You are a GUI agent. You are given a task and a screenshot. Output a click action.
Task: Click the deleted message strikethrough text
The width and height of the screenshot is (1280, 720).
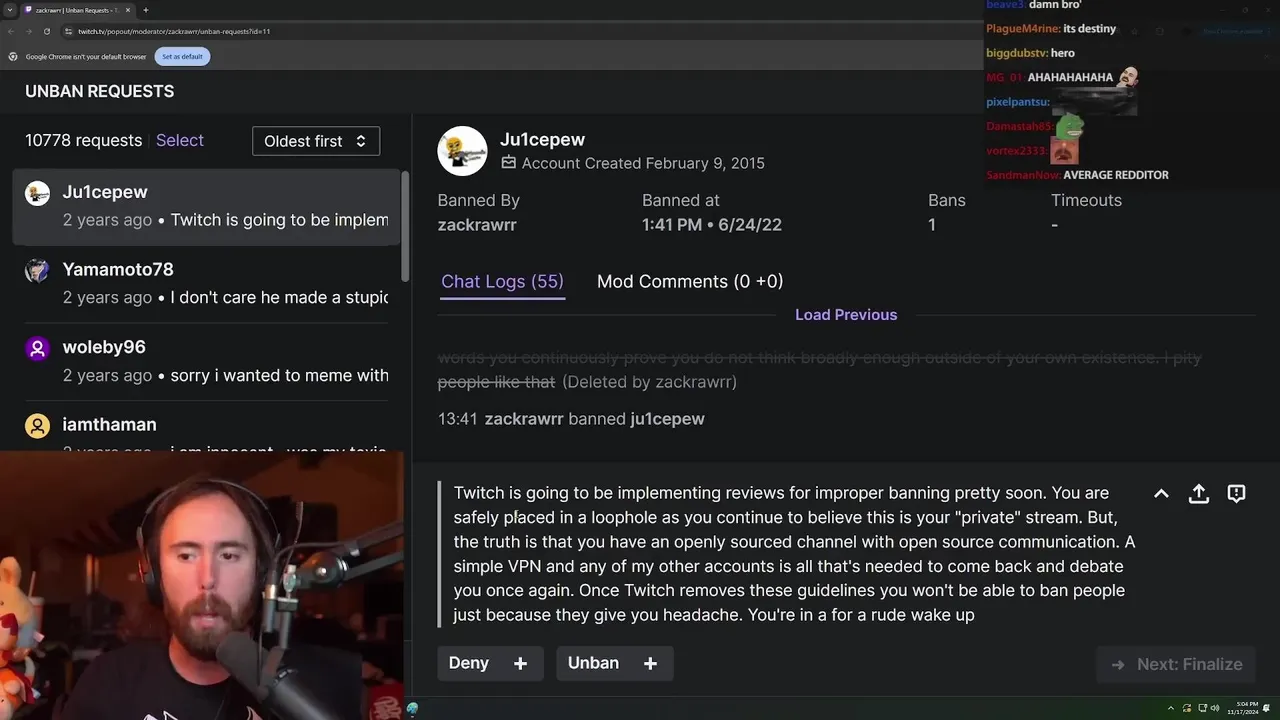coord(819,370)
